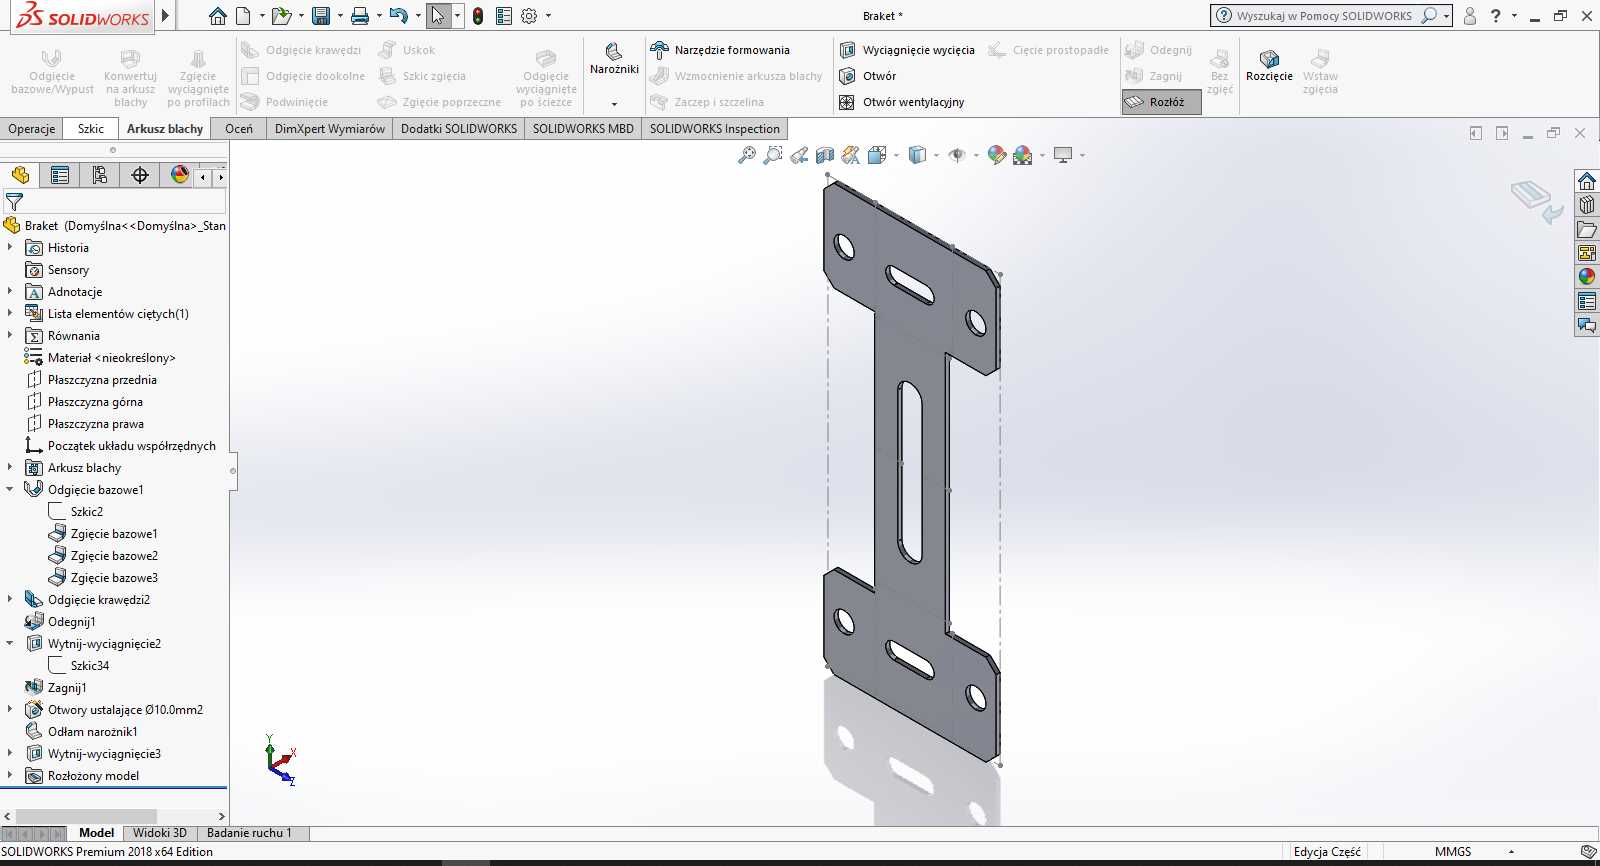This screenshot has width=1600, height=866.
Task: Print using the printer icon
Action: click(360, 16)
